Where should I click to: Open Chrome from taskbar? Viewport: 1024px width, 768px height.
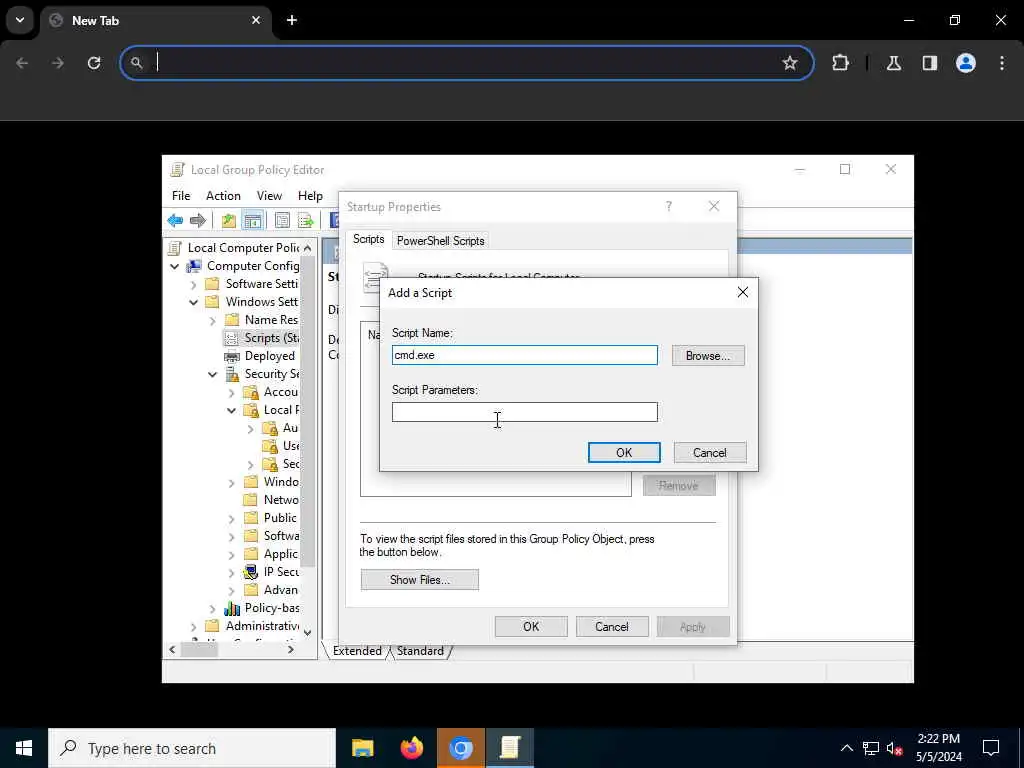tap(461, 748)
